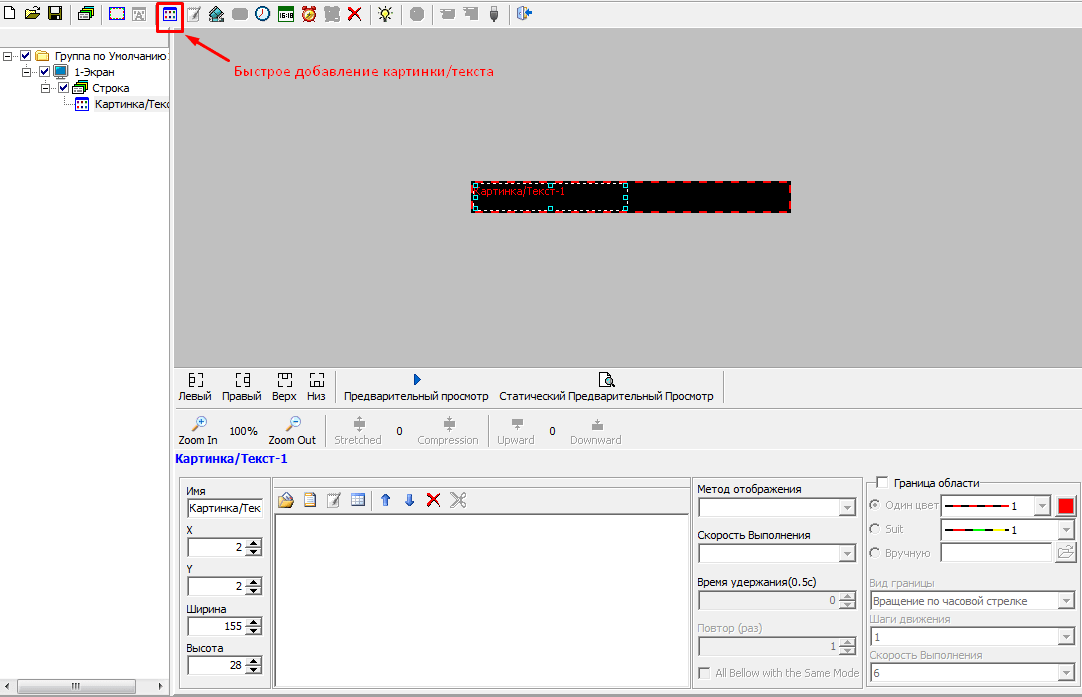
Task: Click the blue Картинка/Текст-1 heading
Action: coord(231,459)
